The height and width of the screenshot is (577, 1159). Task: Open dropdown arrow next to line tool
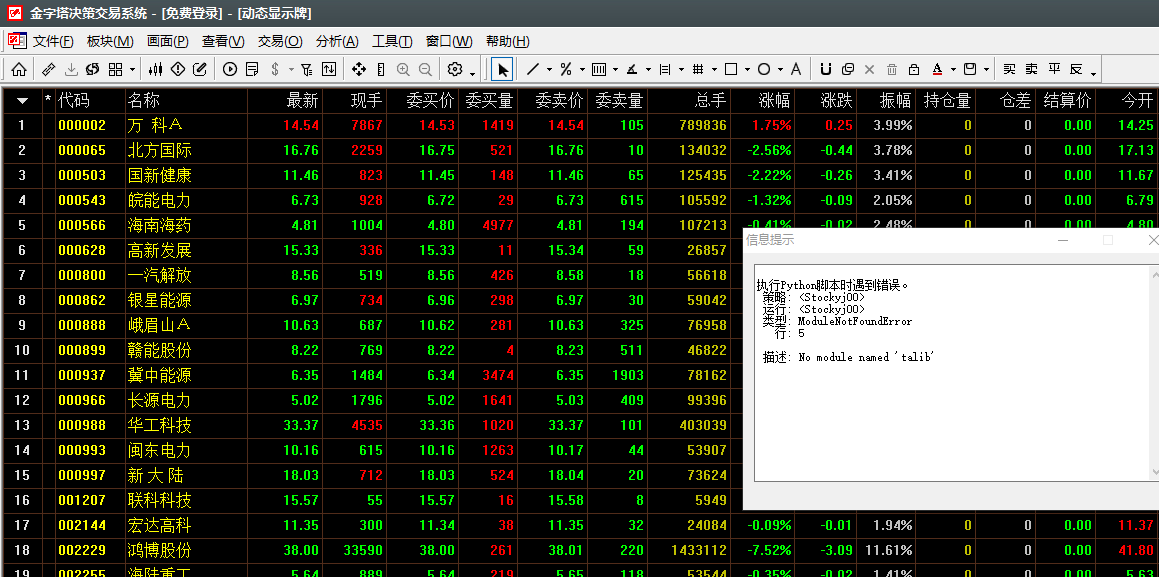pos(549,70)
